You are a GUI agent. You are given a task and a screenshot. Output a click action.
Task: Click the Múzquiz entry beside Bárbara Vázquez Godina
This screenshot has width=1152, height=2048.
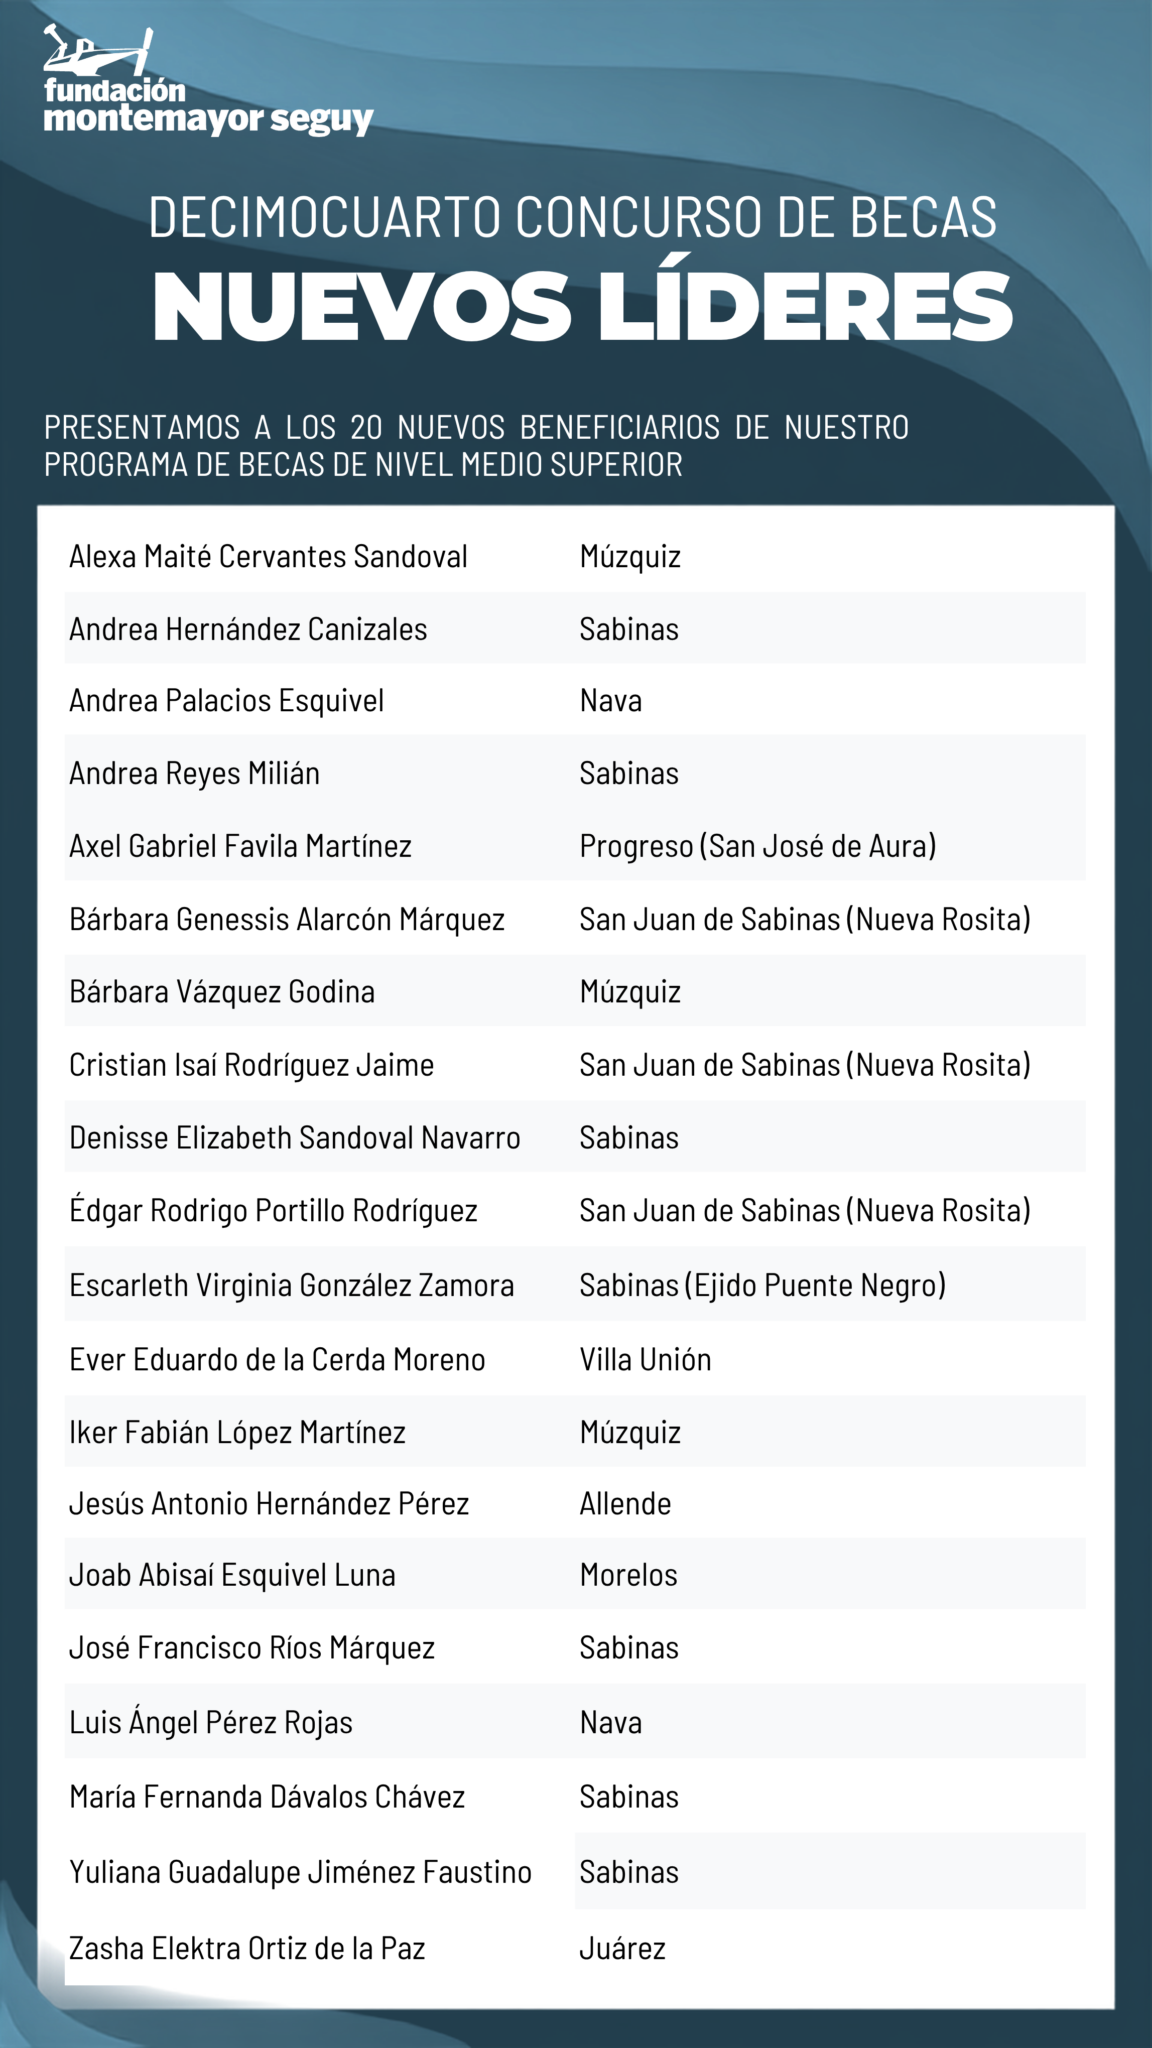630,992
